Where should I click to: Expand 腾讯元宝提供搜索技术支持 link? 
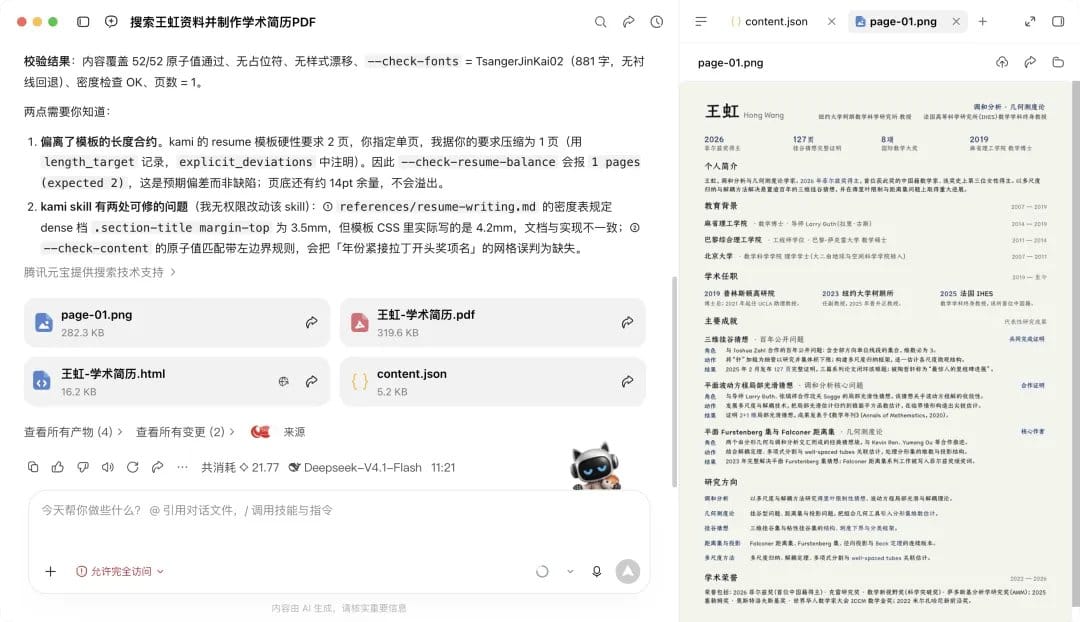[100, 272]
